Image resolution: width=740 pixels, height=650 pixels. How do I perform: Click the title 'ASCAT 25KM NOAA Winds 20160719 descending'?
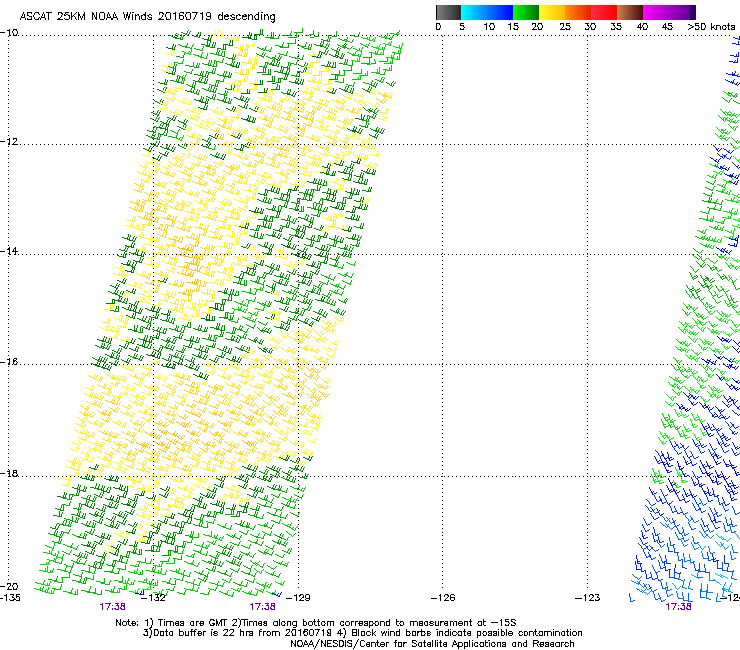click(x=147, y=17)
